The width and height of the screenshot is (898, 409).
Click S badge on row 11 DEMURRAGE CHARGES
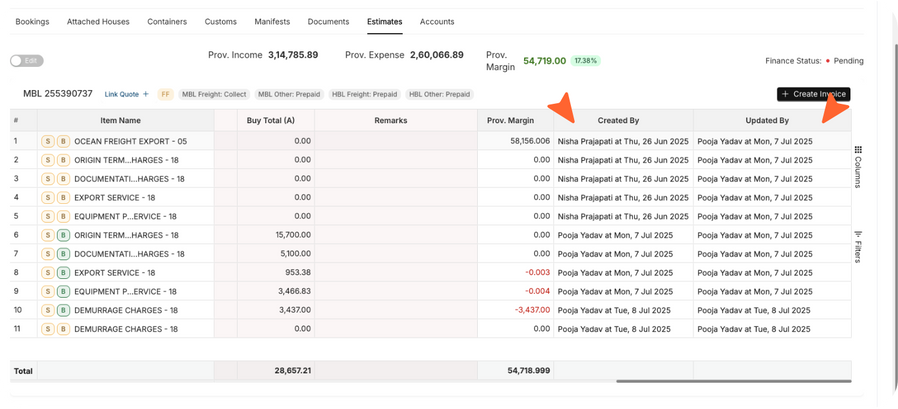(48, 329)
